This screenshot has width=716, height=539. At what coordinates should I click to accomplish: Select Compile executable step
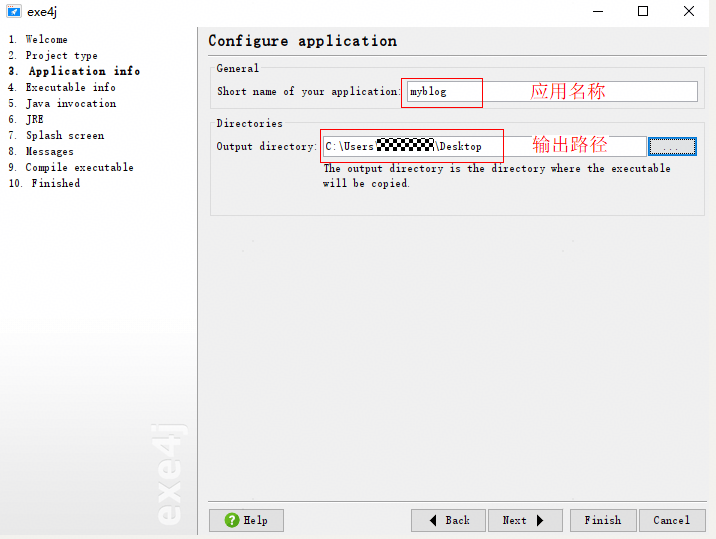[x=71, y=167]
